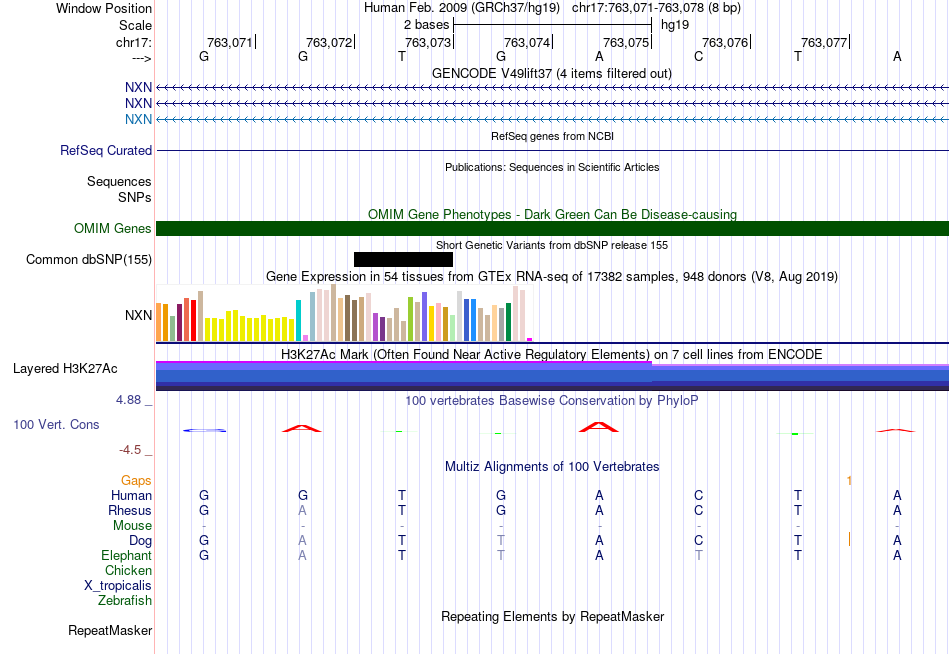Image resolution: width=950 pixels, height=654 pixels.
Task: Click the Mouse alignment row label
Action: [x=132, y=526]
